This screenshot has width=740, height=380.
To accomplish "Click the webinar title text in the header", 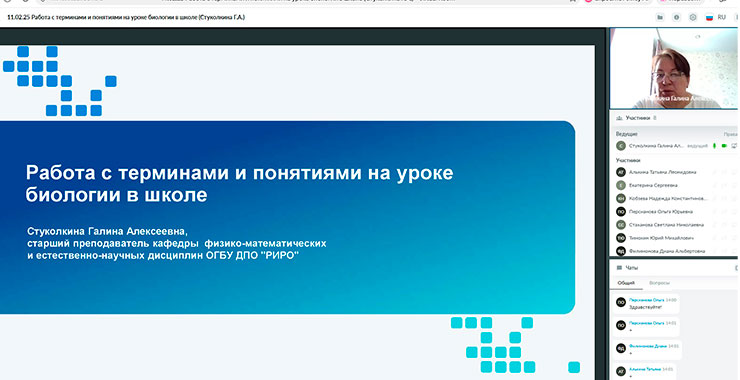I will pos(126,17).
